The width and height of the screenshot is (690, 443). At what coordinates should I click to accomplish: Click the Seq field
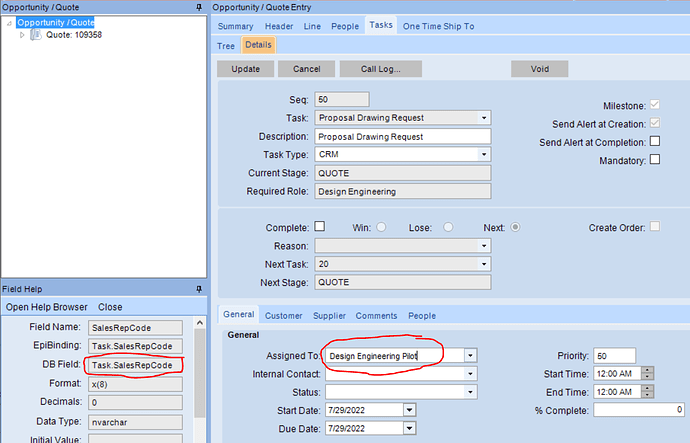coord(342,99)
